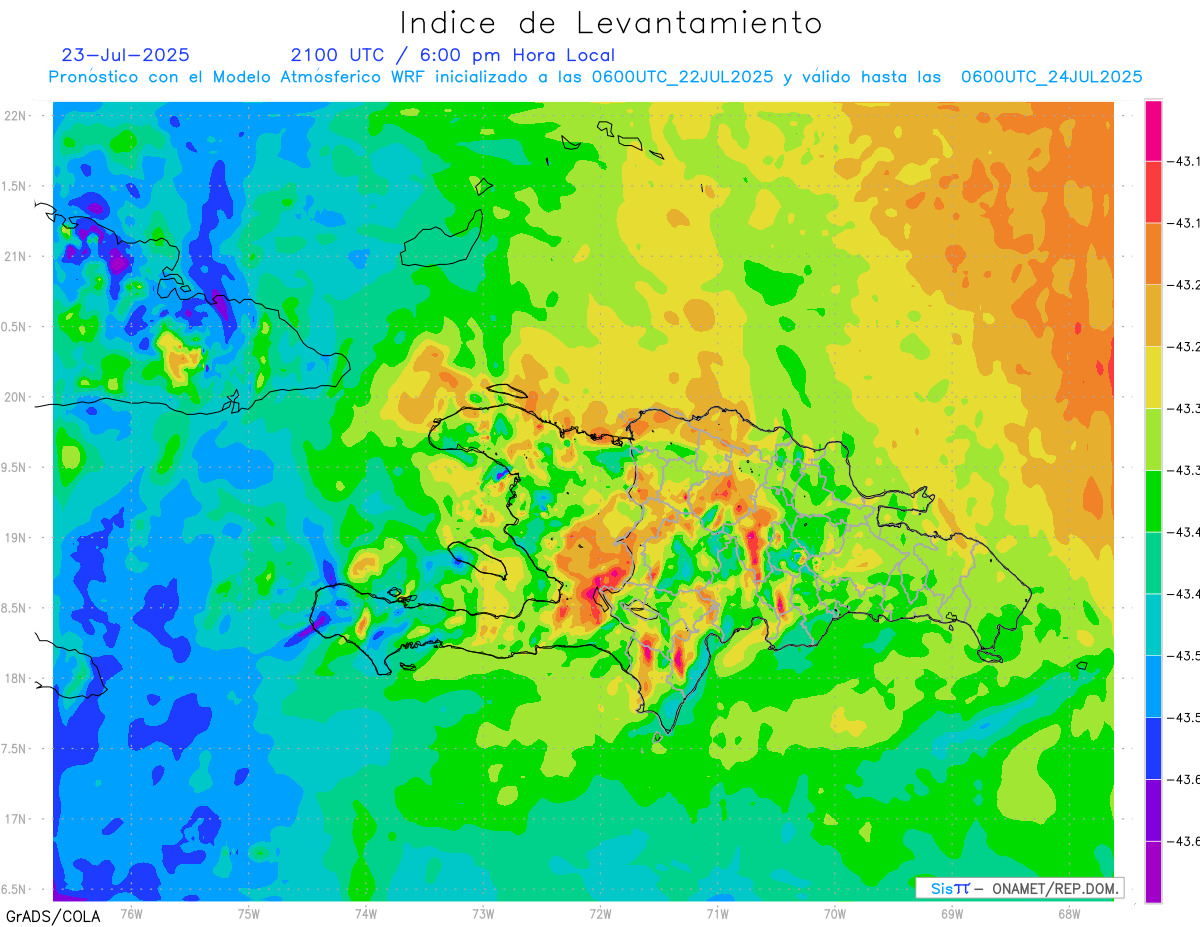1200x927 pixels.
Task: Click the '21N' latitude label
Action: click(15, 256)
